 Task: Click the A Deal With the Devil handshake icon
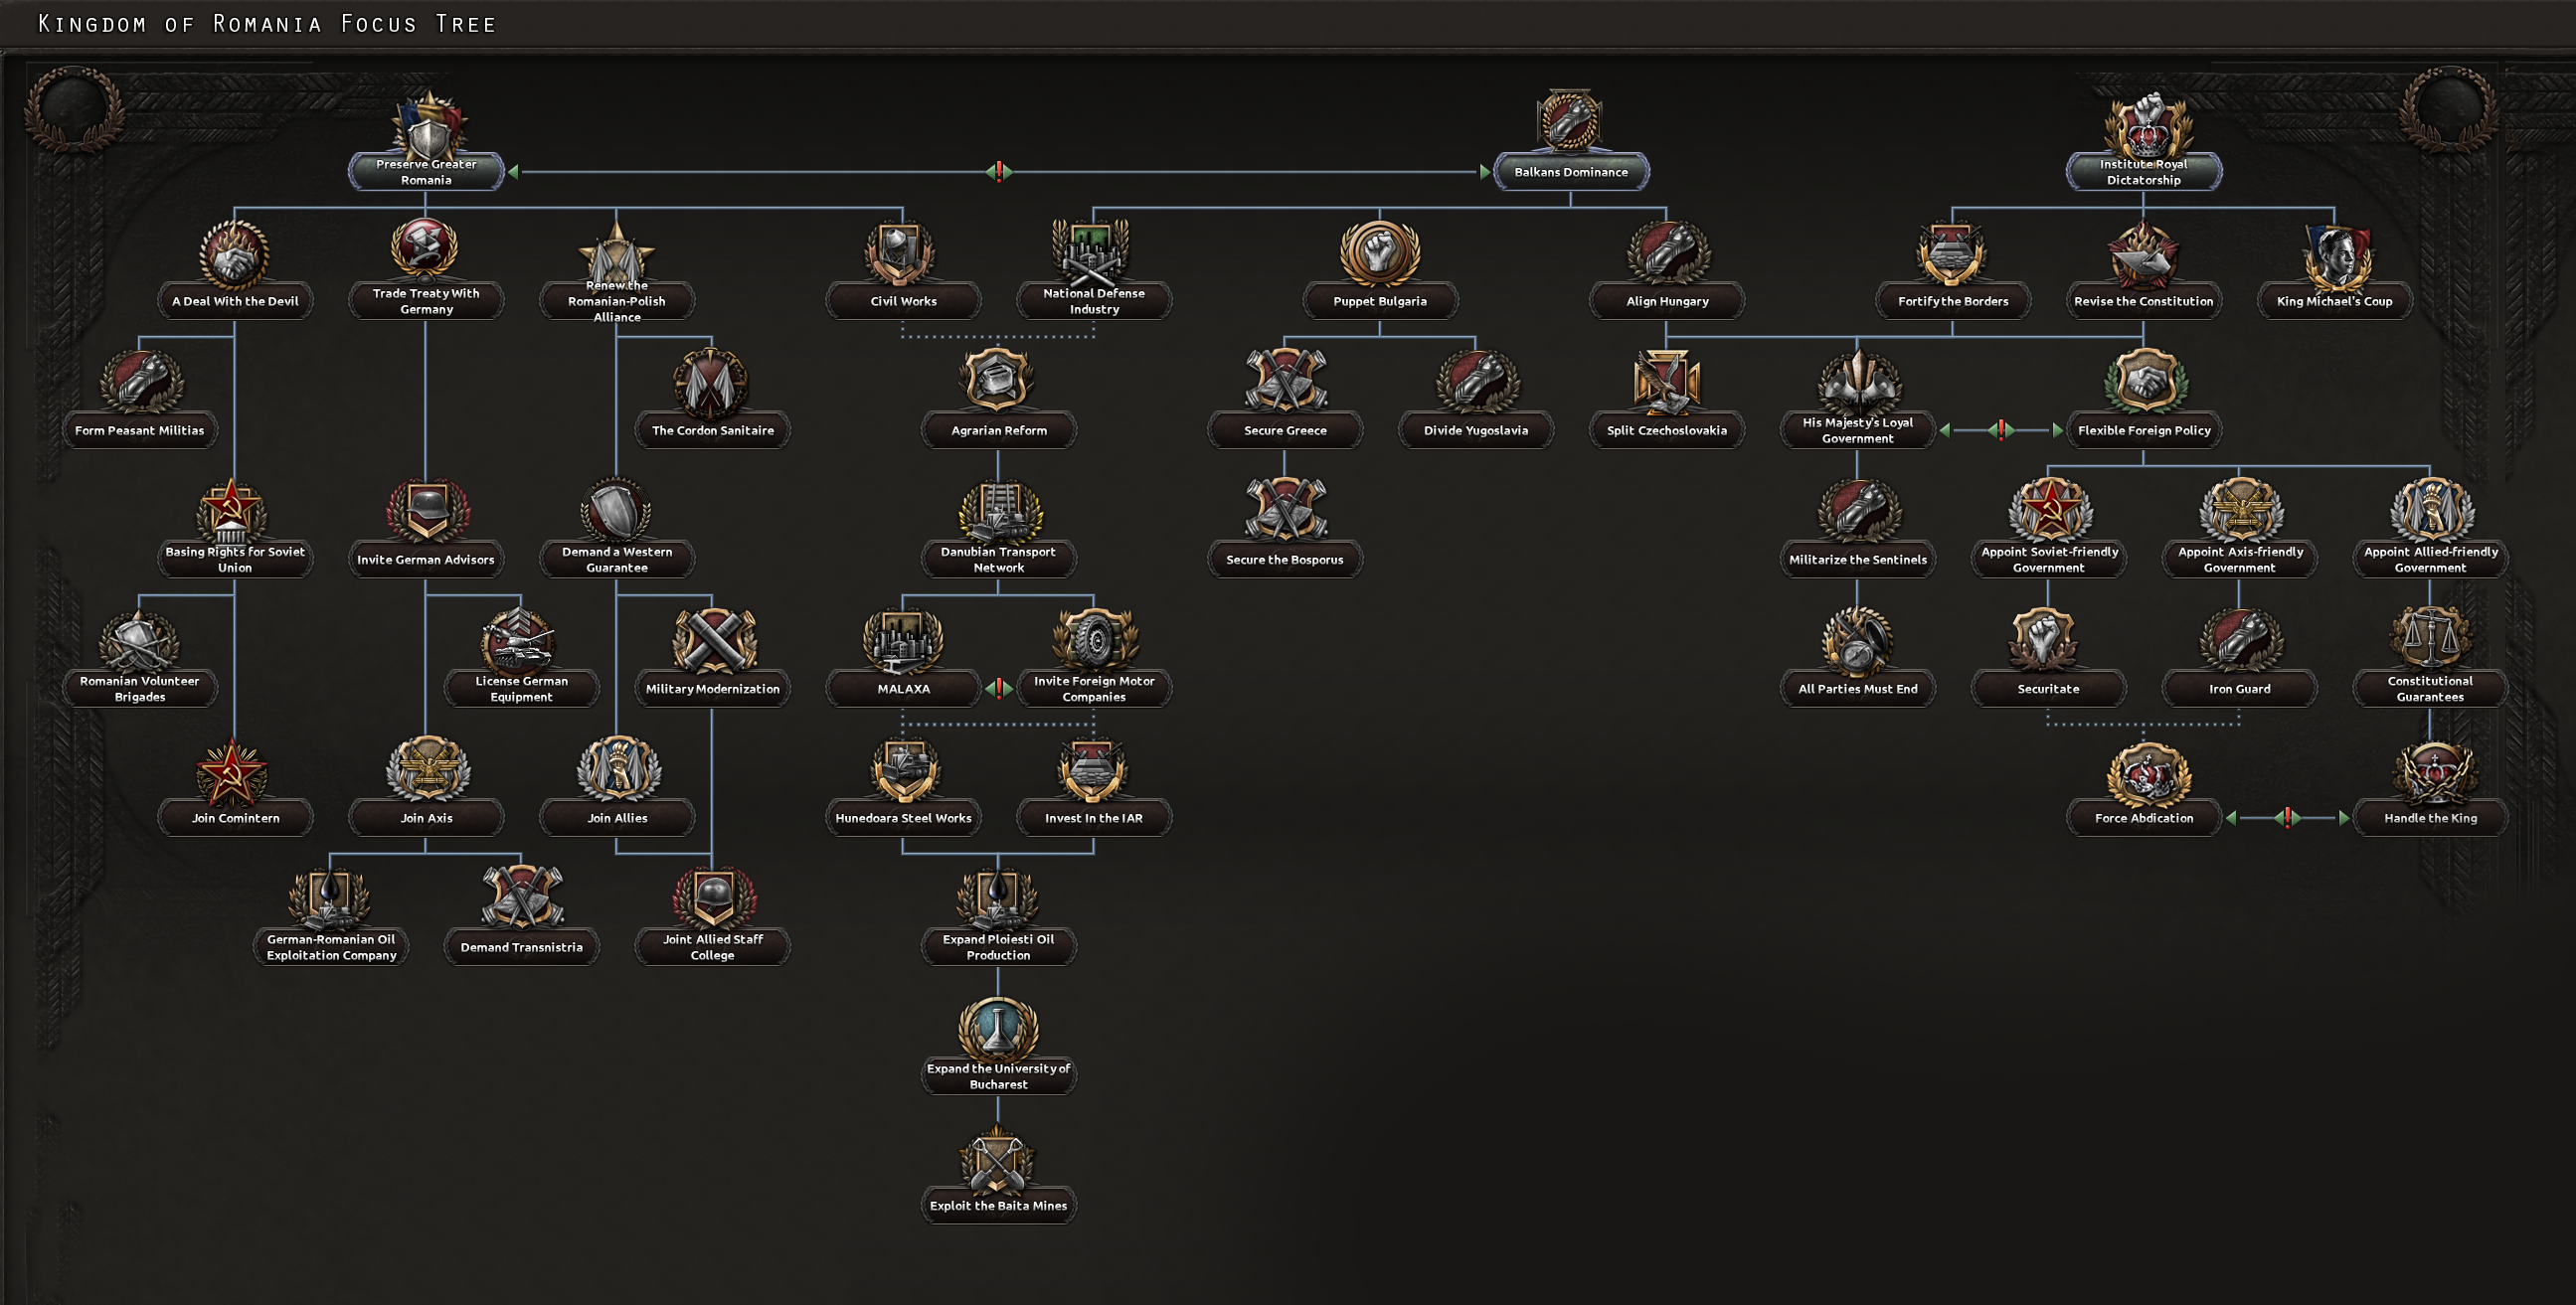point(234,254)
